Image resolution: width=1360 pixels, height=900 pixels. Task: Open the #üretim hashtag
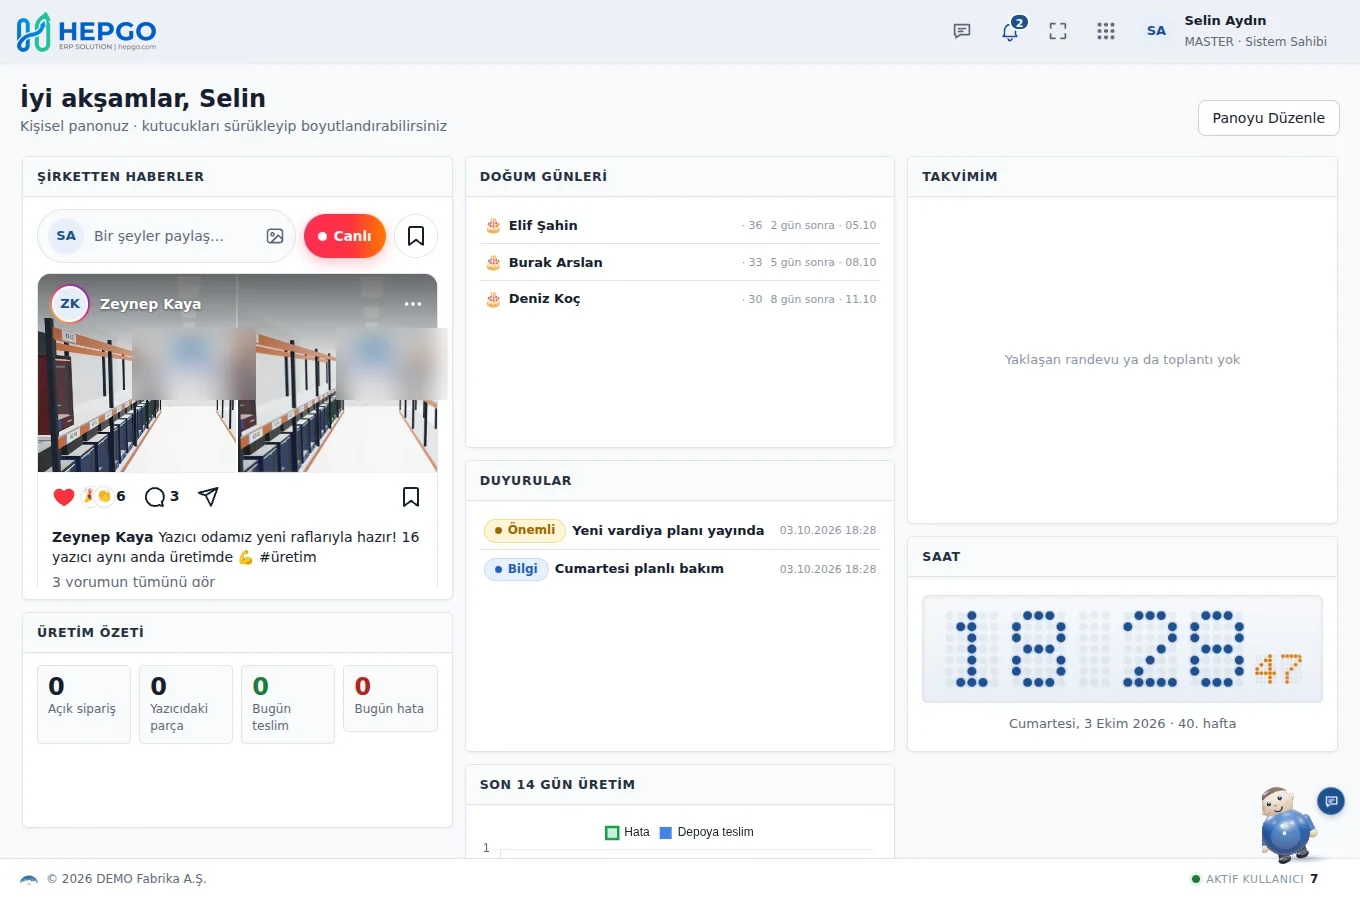tap(288, 557)
